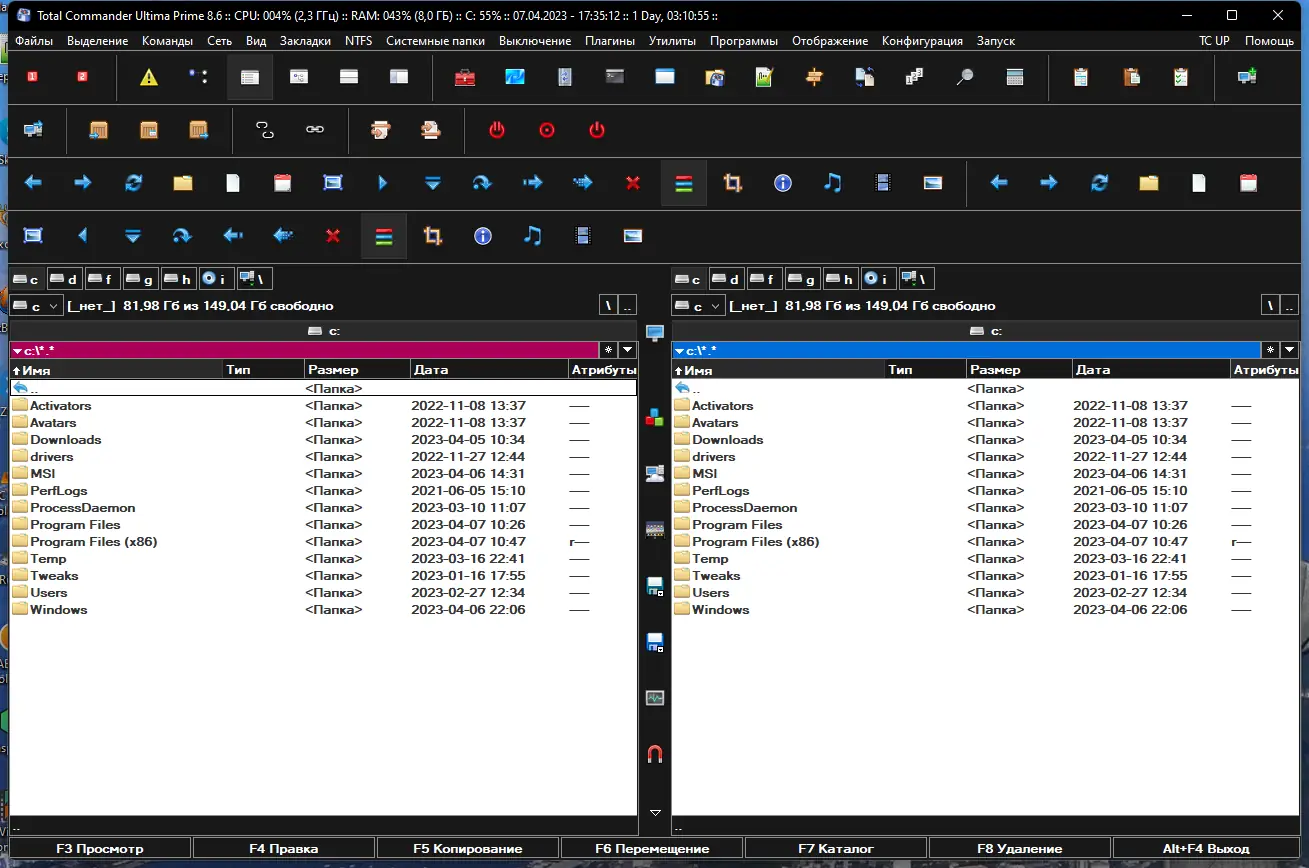Image resolution: width=1309 pixels, height=868 pixels.
Task: Click the orange signpost toolbar icon
Action: click(815, 77)
